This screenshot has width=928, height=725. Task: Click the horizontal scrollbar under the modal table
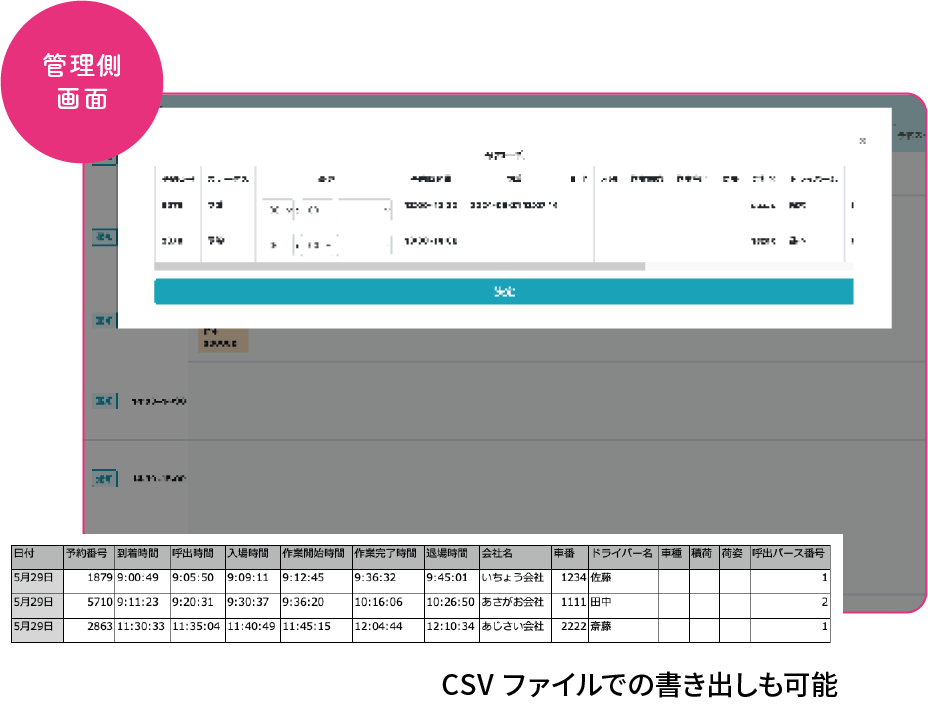pos(400,267)
